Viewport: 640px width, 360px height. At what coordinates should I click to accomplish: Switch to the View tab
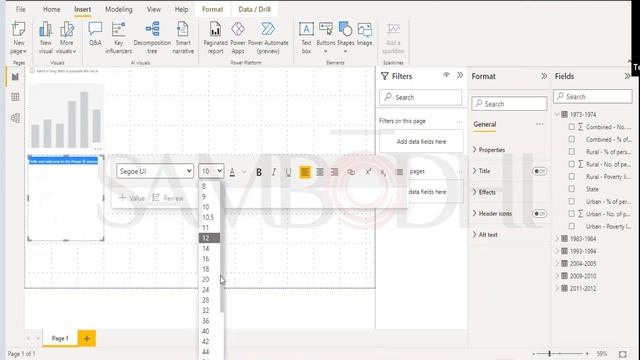click(153, 9)
